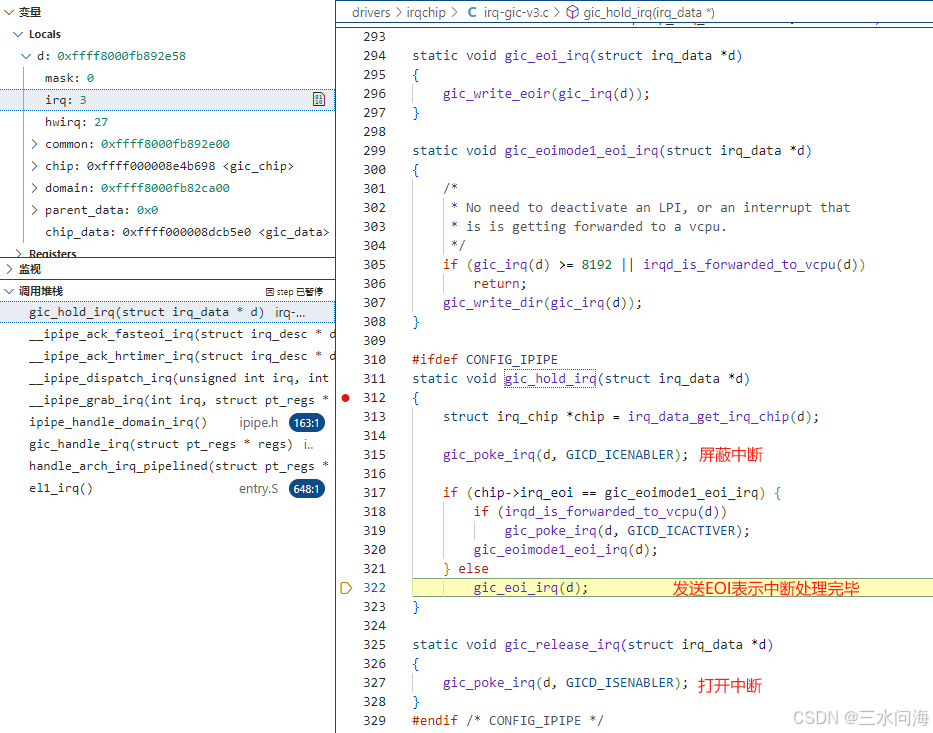The width and height of the screenshot is (933, 733).
Task: Click GICD_ICACTIVER constant on line 319
Action: [681, 531]
